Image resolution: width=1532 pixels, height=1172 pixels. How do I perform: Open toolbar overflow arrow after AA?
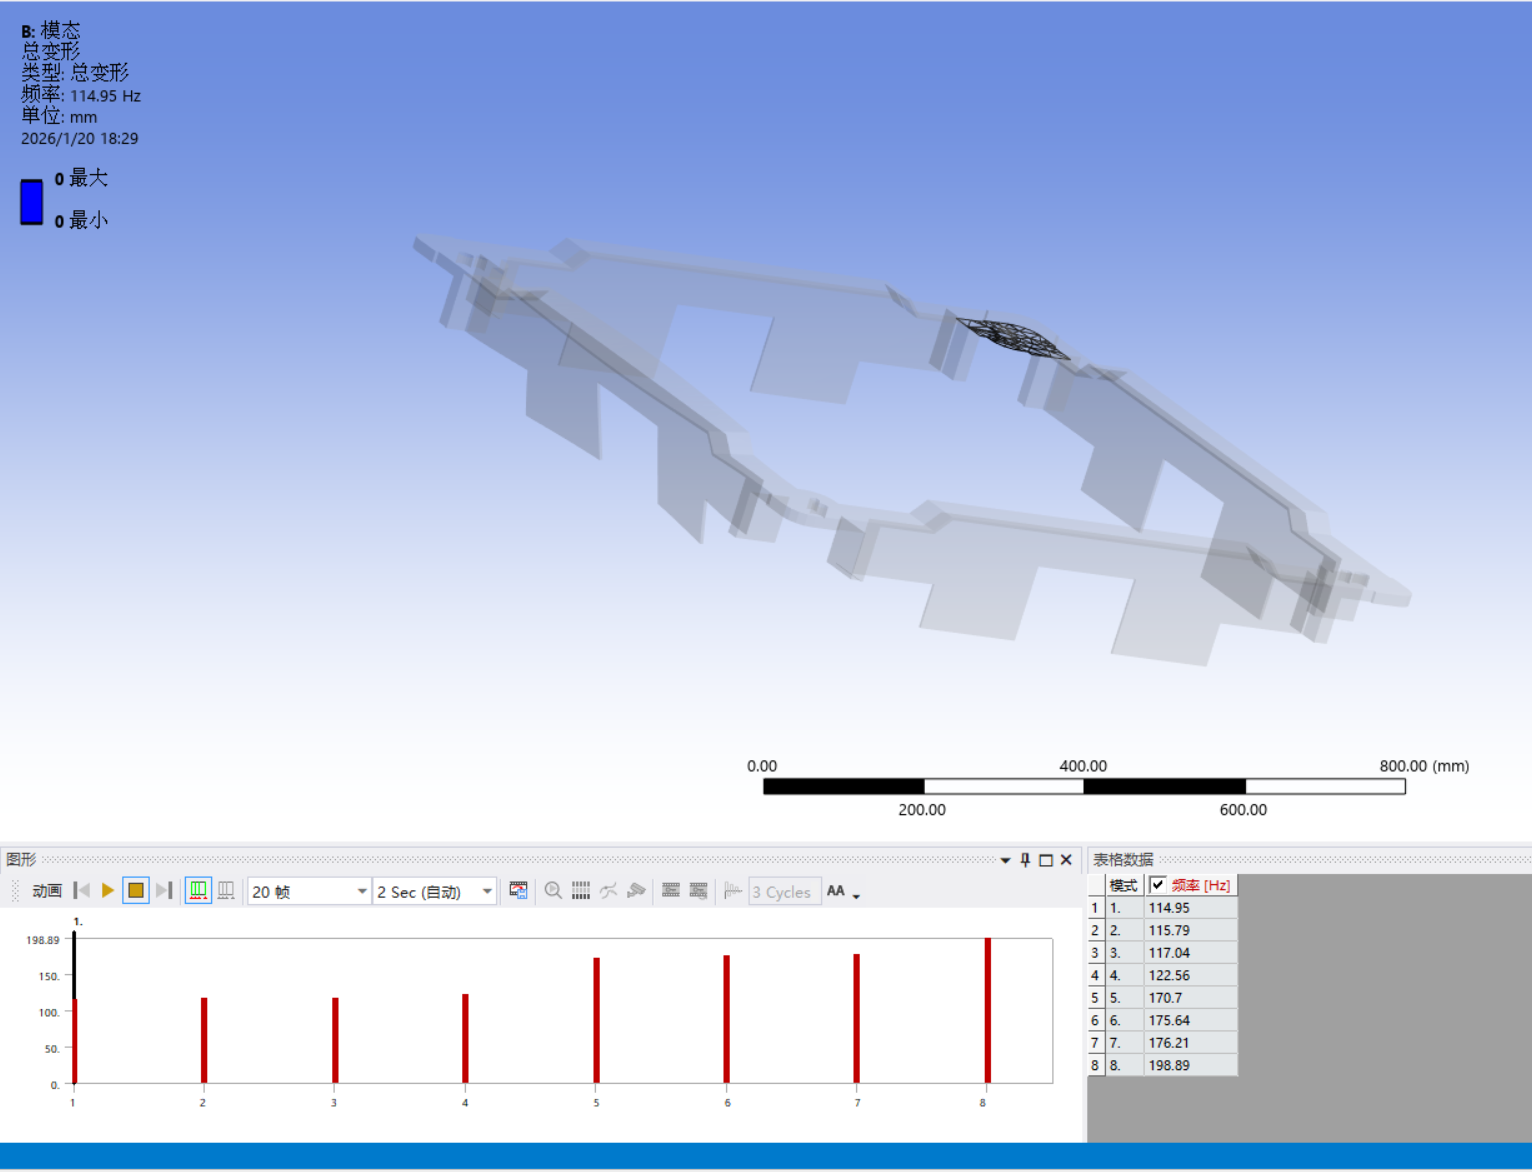click(x=857, y=896)
